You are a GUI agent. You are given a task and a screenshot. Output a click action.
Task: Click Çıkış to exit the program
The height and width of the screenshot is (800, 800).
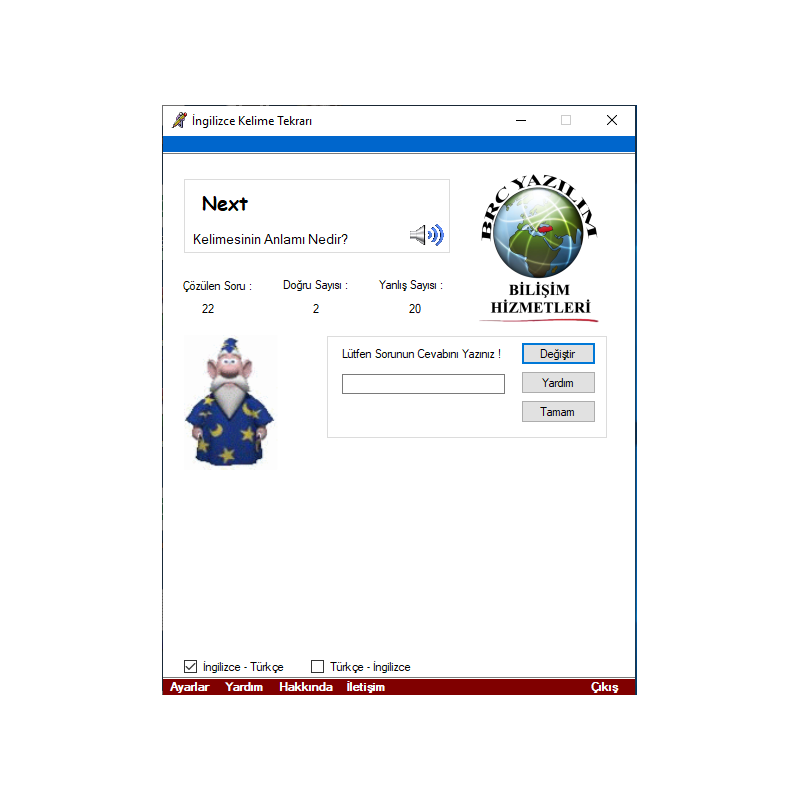[604, 687]
